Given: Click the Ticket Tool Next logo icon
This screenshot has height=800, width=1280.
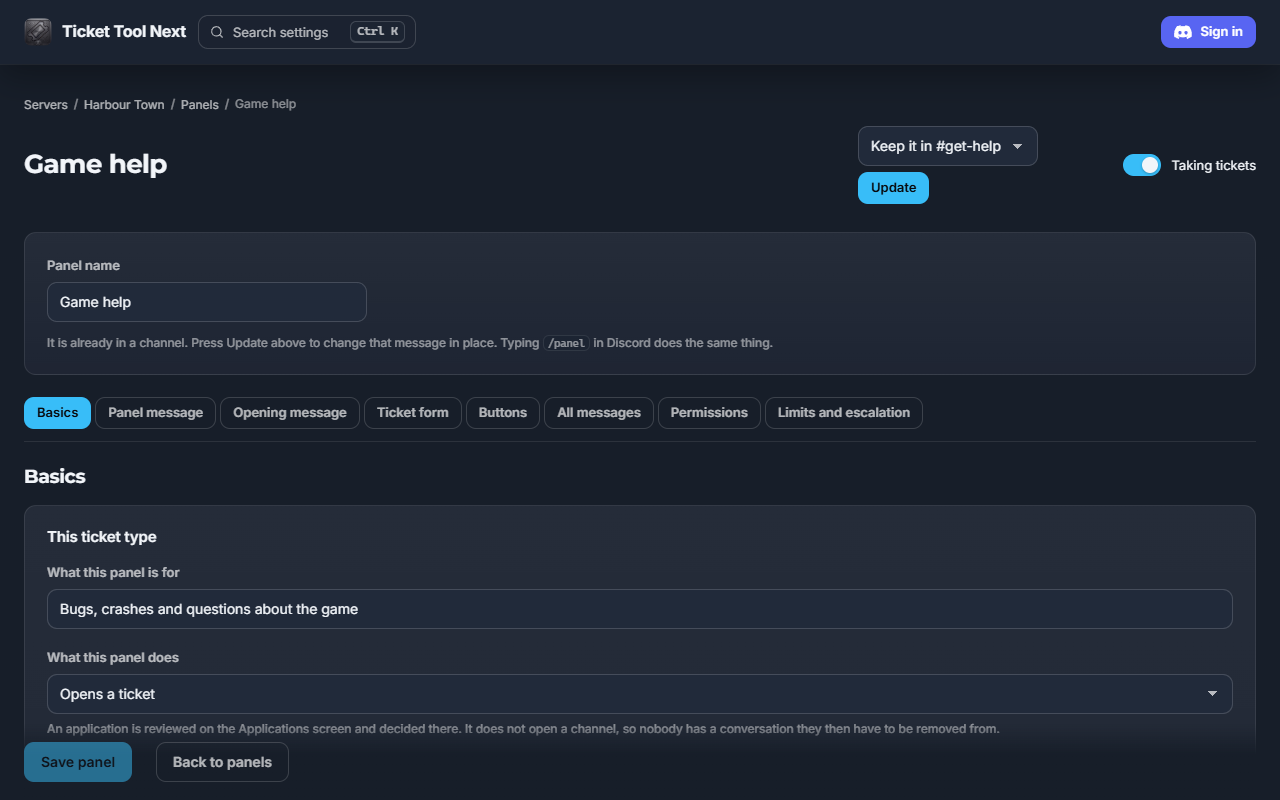Looking at the screenshot, I should (x=38, y=32).
